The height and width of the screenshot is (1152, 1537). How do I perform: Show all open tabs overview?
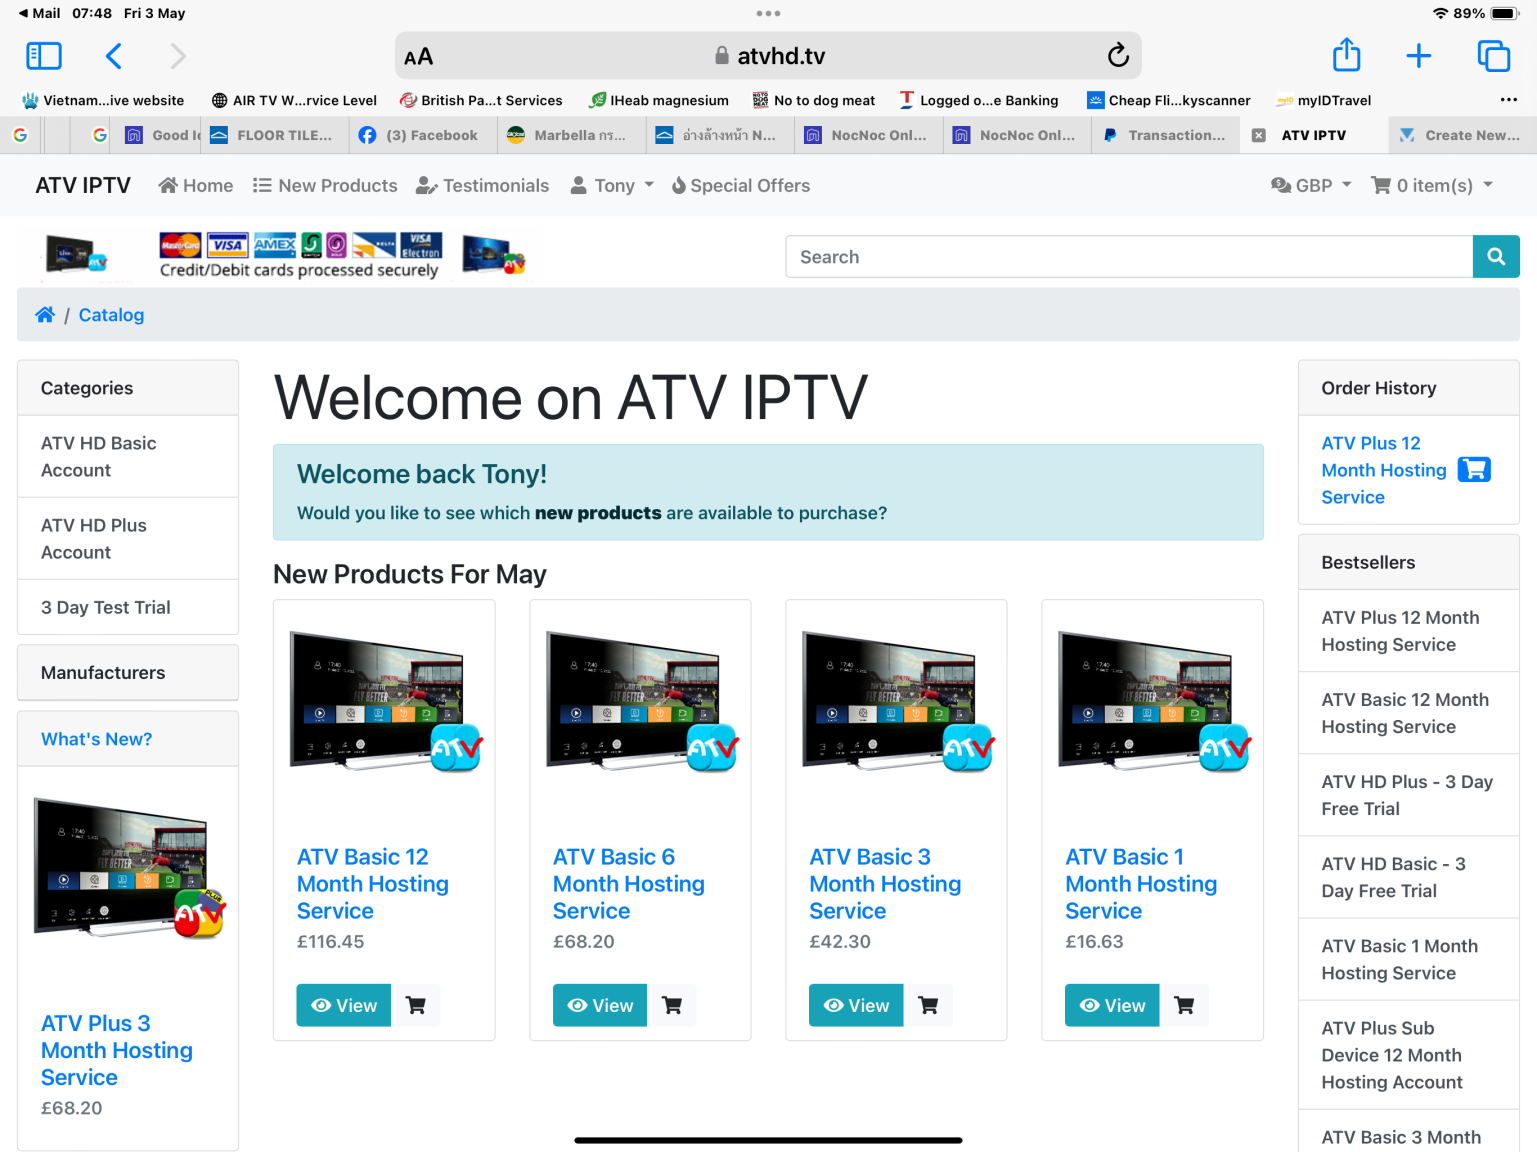click(x=1493, y=56)
